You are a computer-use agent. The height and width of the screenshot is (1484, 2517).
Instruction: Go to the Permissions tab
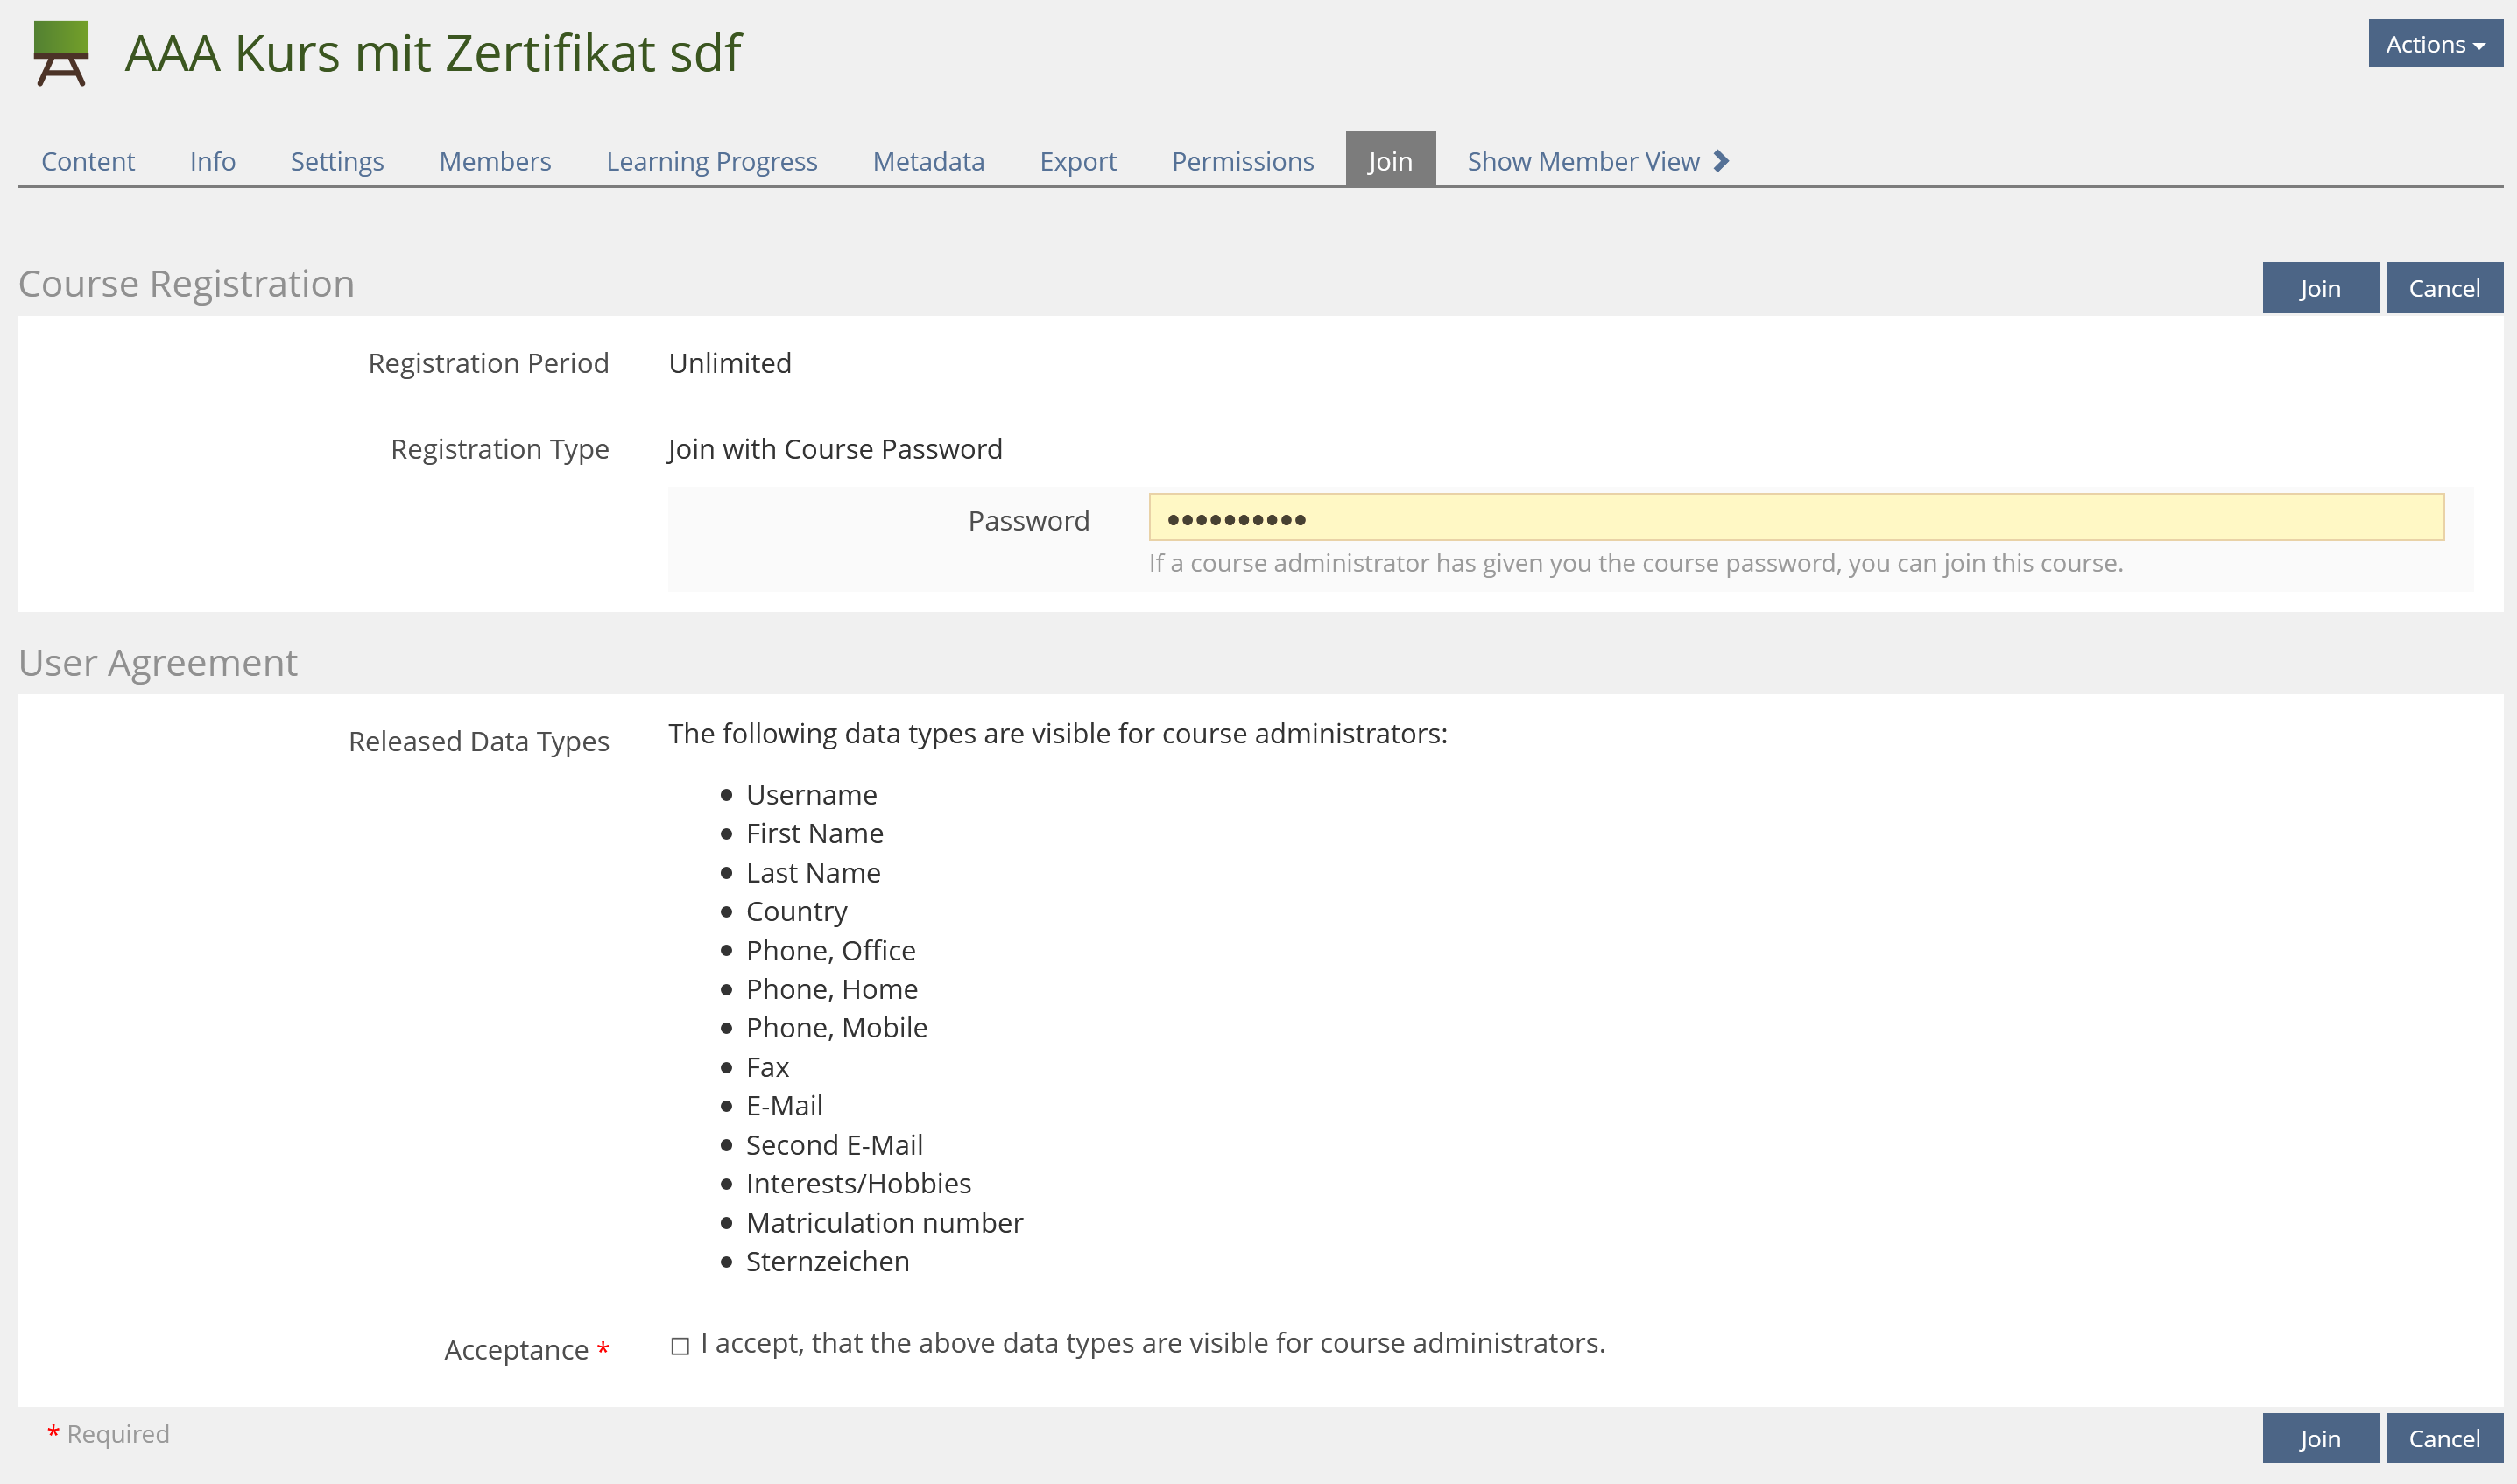[x=1242, y=161]
